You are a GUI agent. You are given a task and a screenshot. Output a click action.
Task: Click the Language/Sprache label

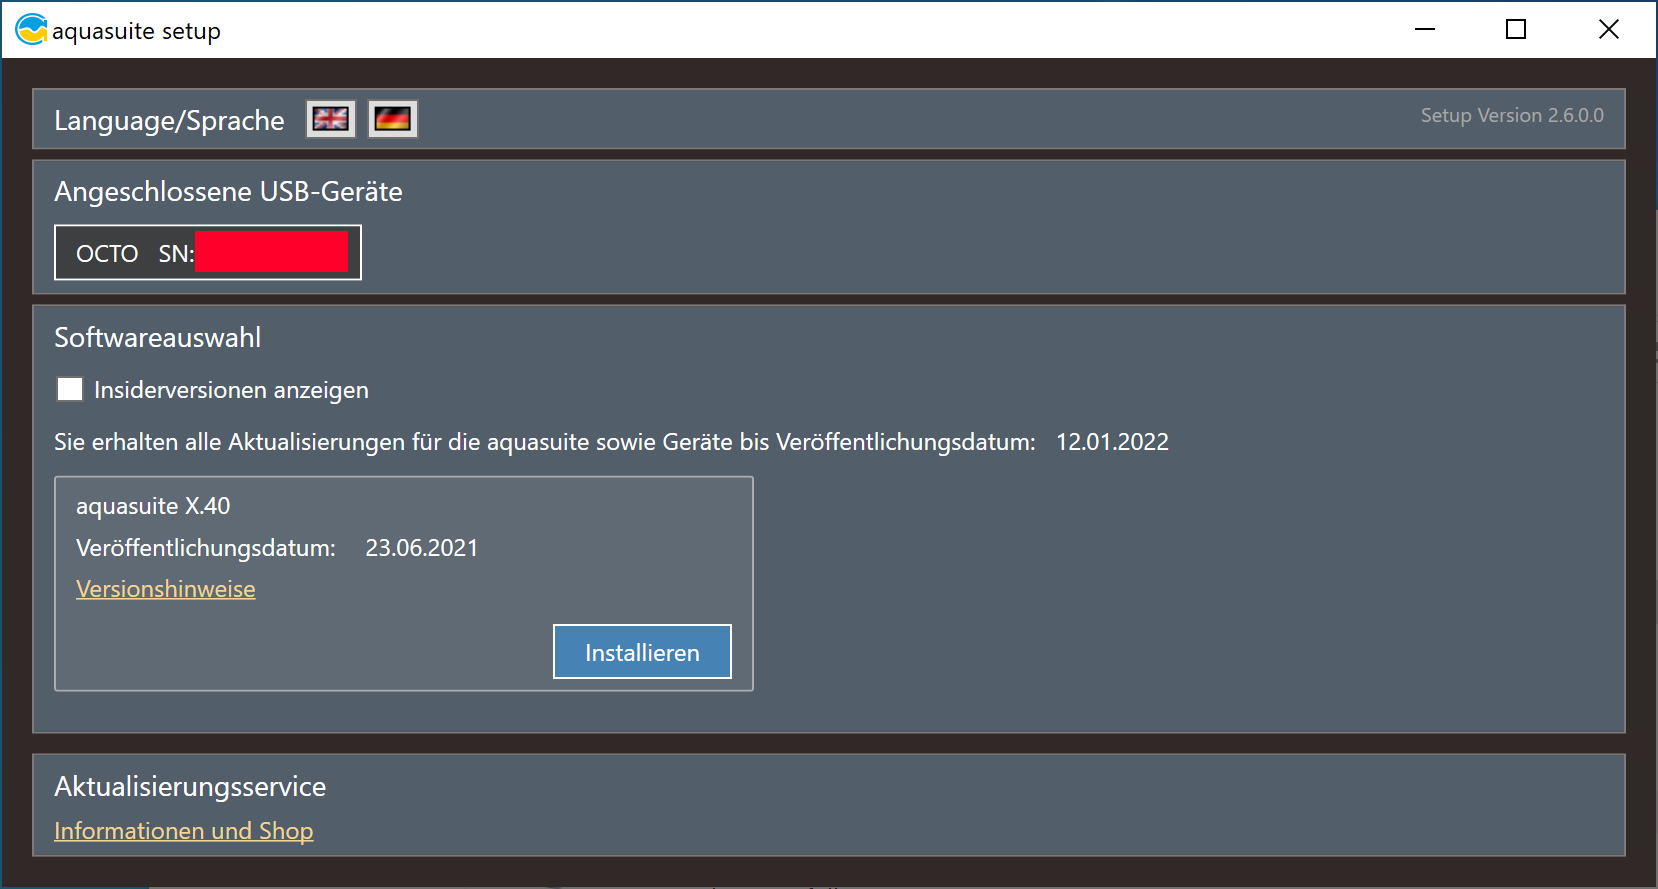click(169, 121)
